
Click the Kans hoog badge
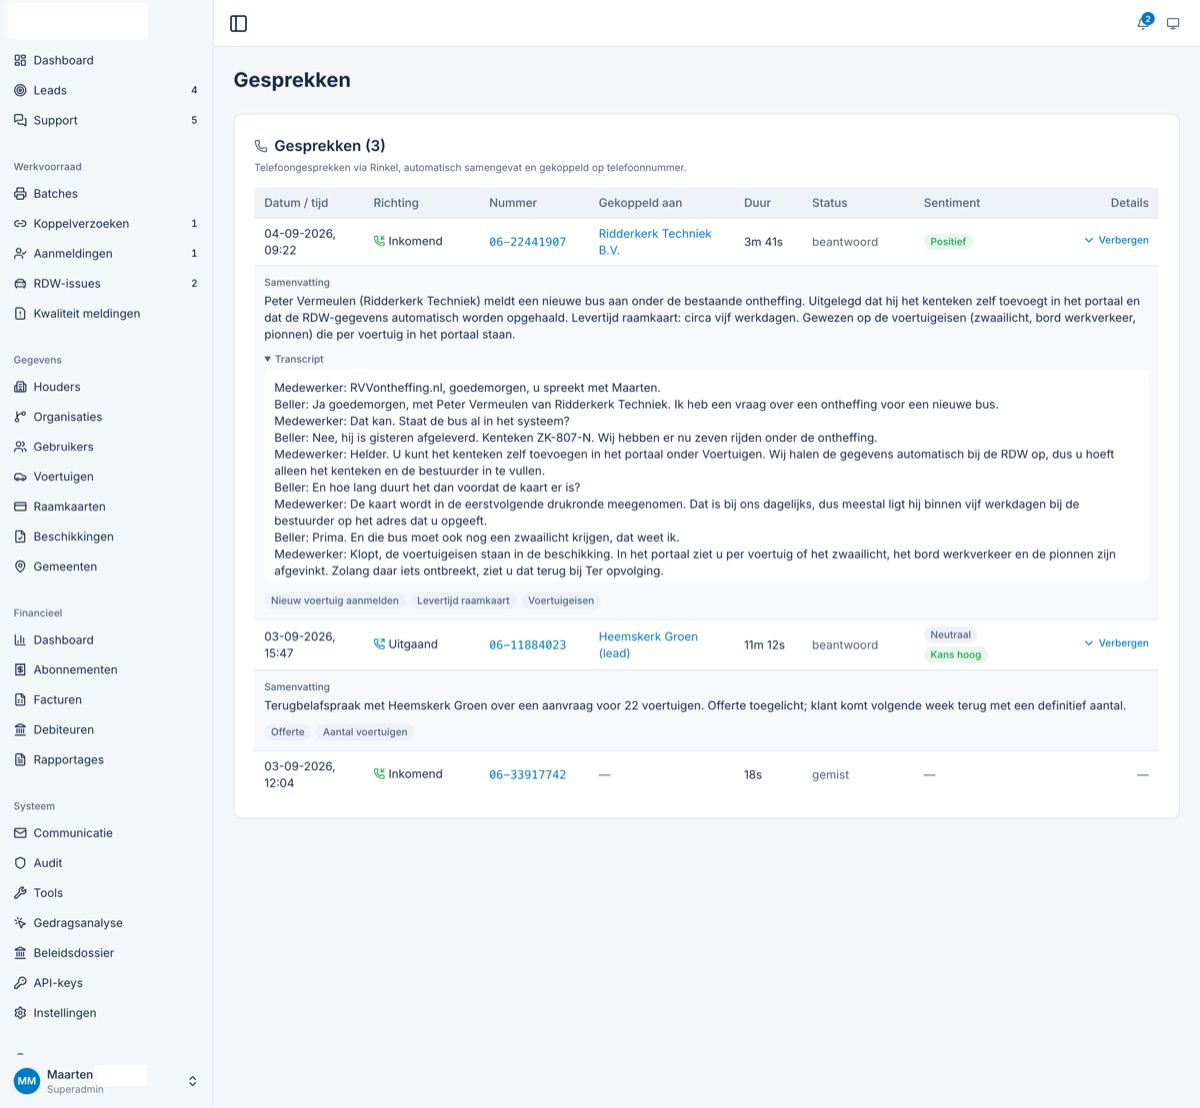pyautogui.click(x=956, y=655)
